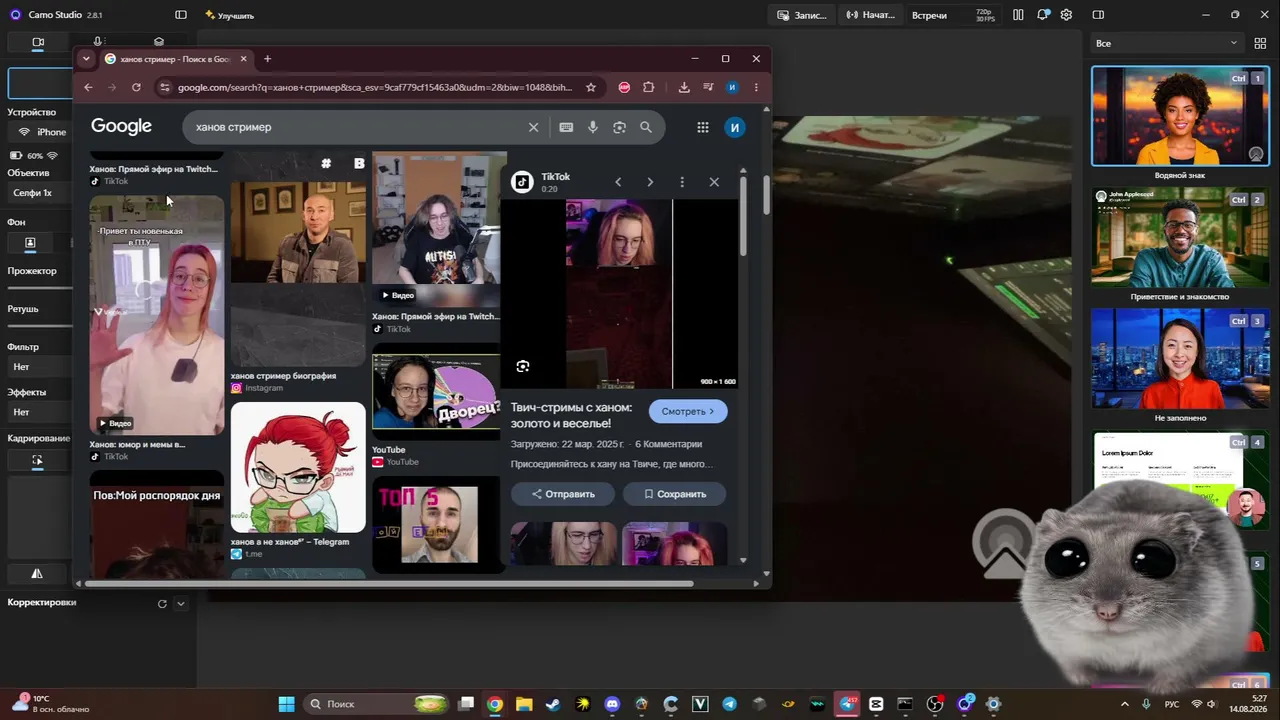
Task: Start recording with the Запис... button
Action: 803,15
